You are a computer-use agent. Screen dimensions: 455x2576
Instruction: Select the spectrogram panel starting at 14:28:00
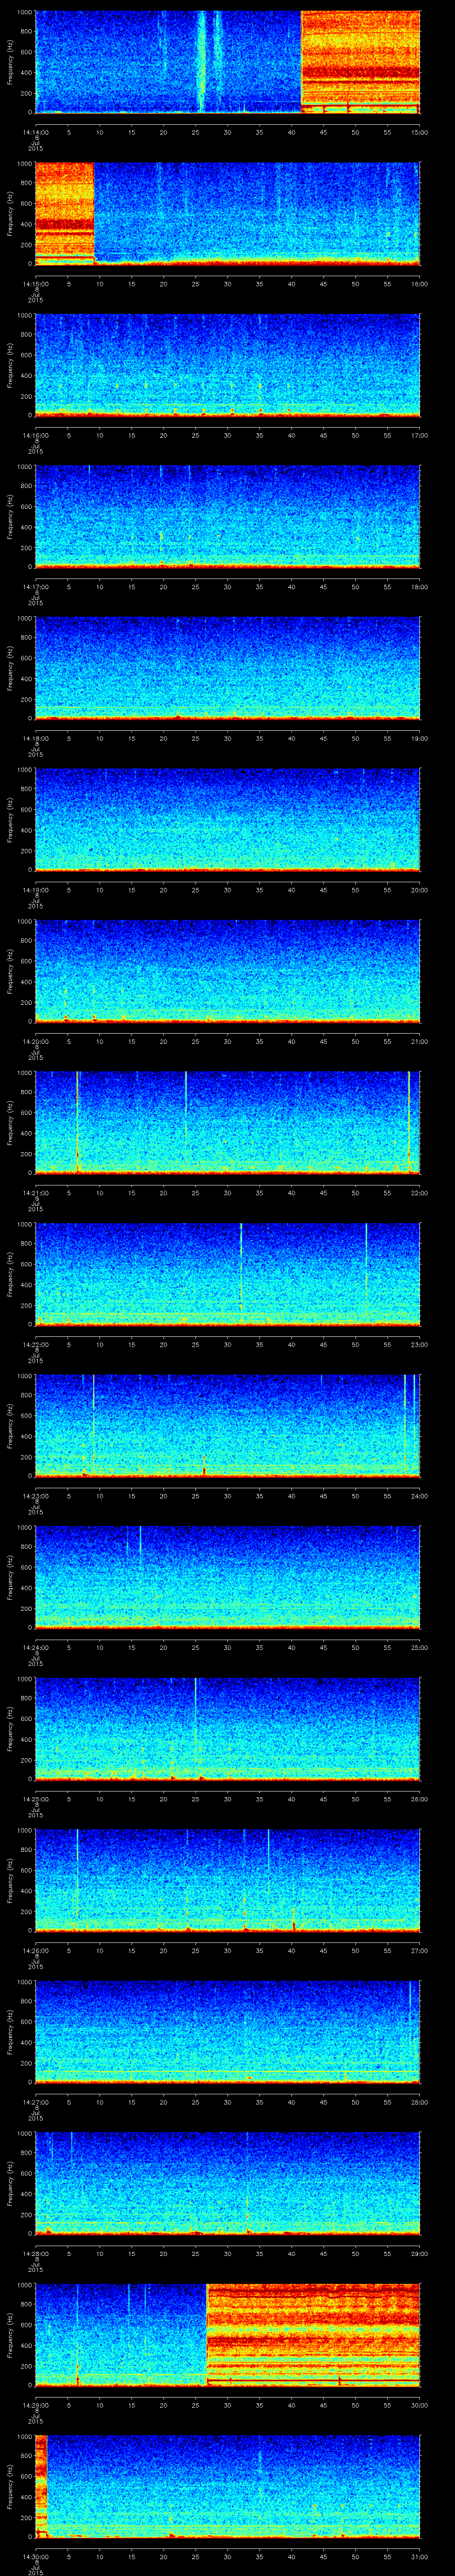coord(227,2183)
